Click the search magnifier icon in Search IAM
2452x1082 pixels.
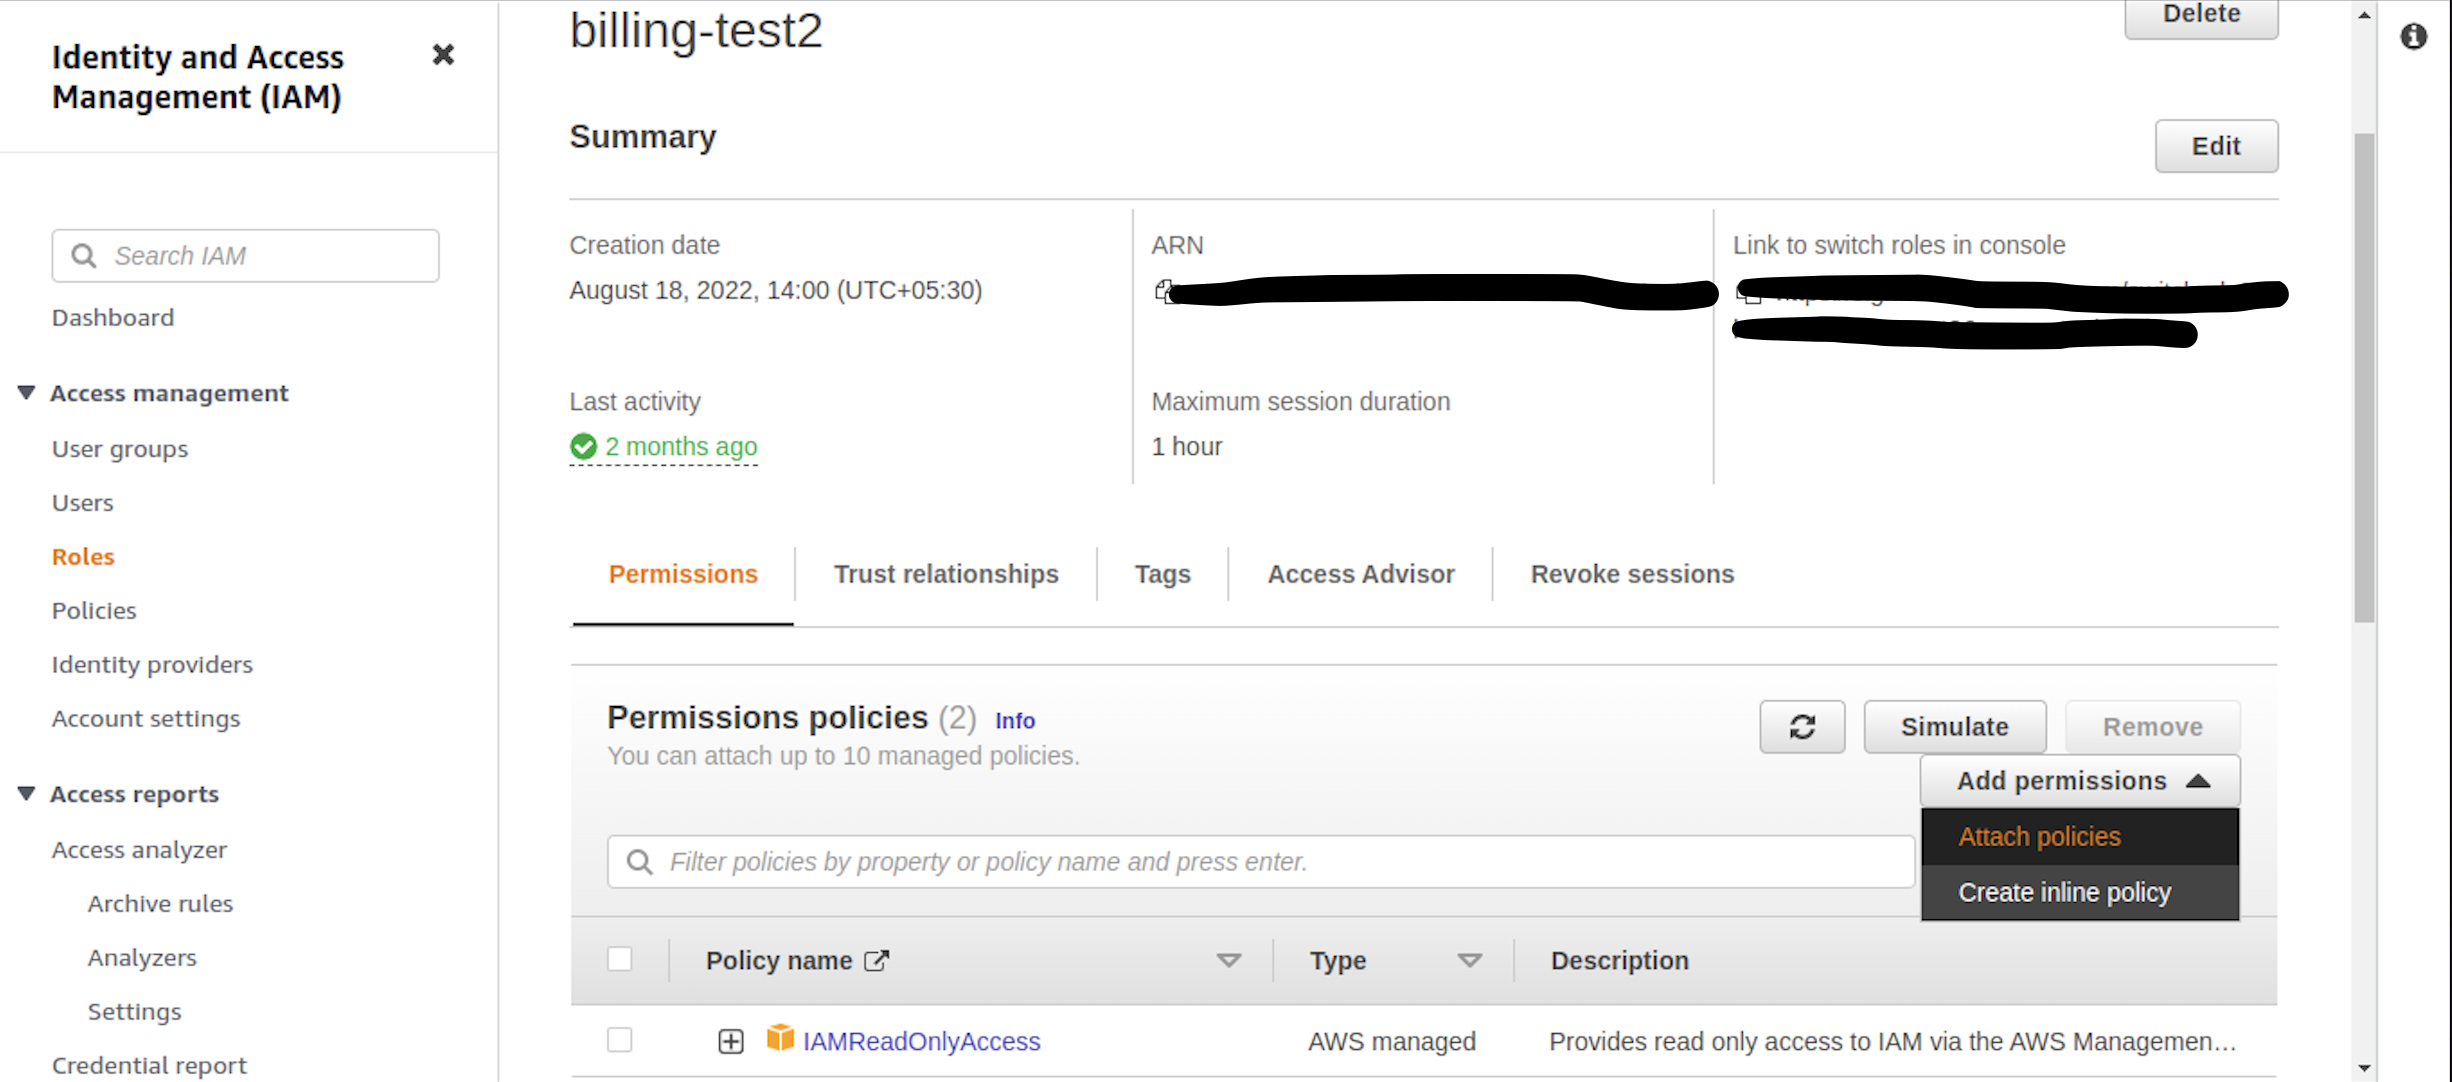click(84, 256)
